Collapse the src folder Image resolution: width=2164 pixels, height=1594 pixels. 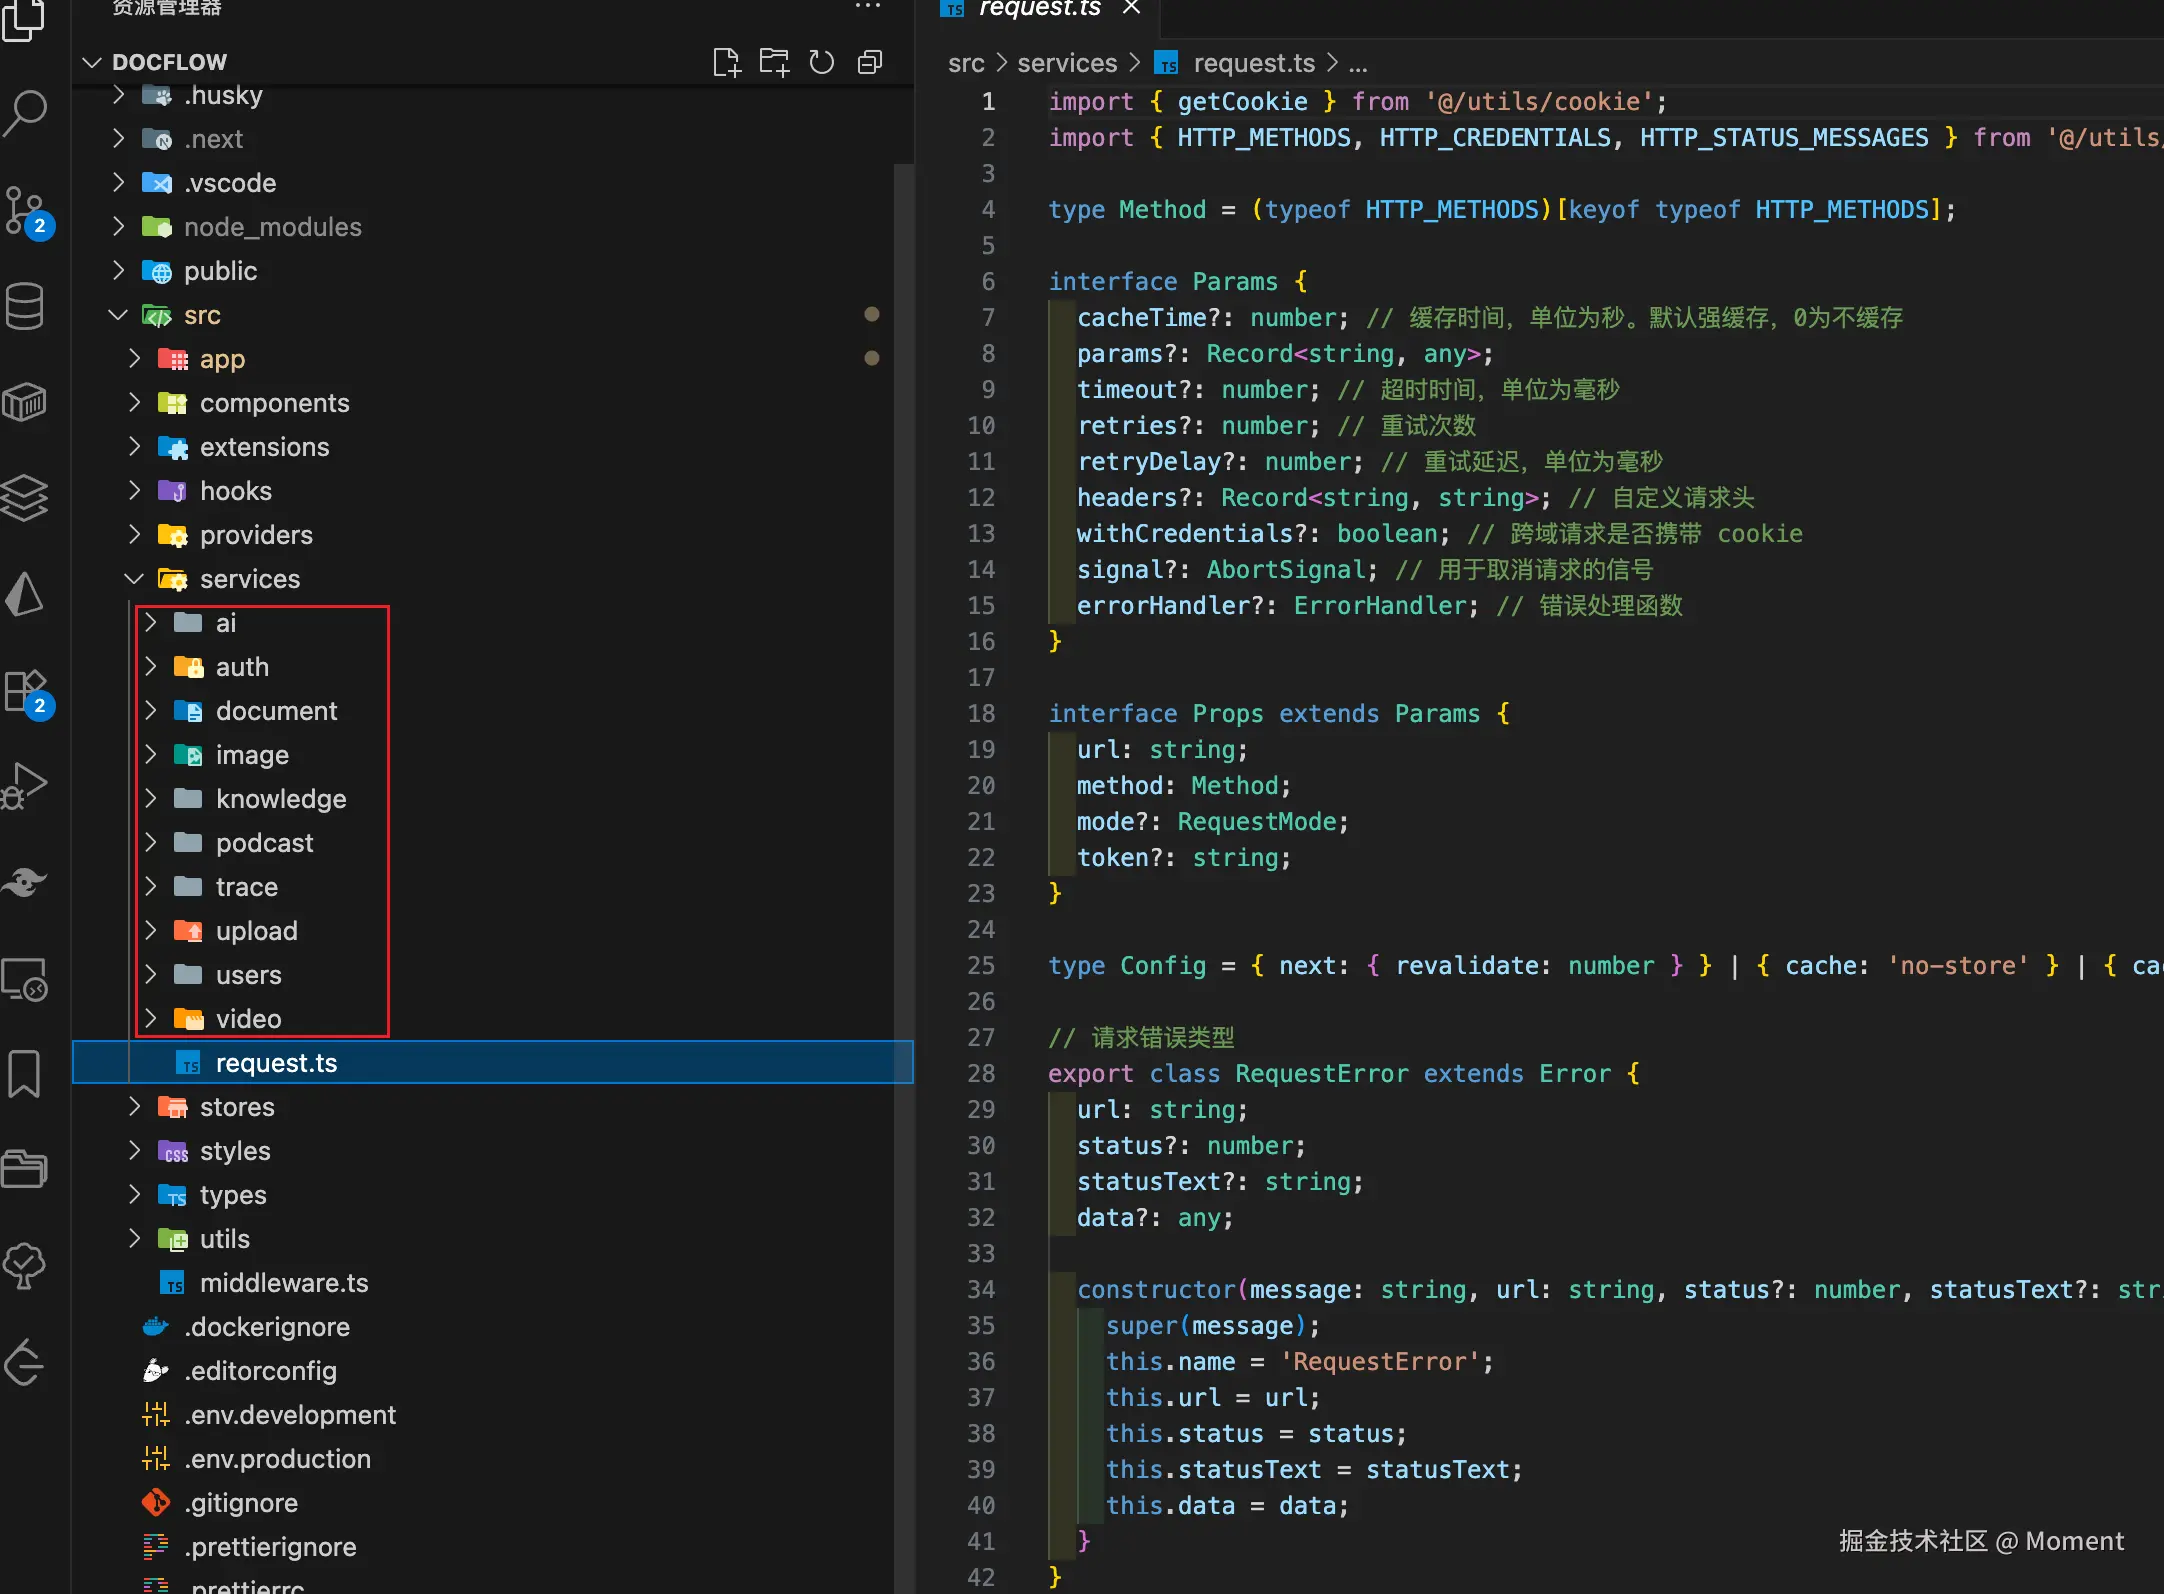tap(118, 315)
